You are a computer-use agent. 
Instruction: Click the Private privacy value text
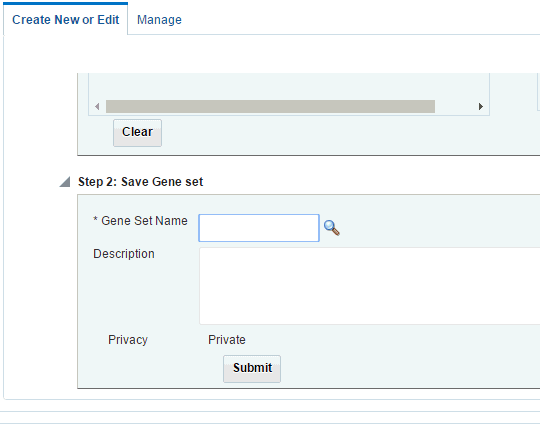point(227,340)
